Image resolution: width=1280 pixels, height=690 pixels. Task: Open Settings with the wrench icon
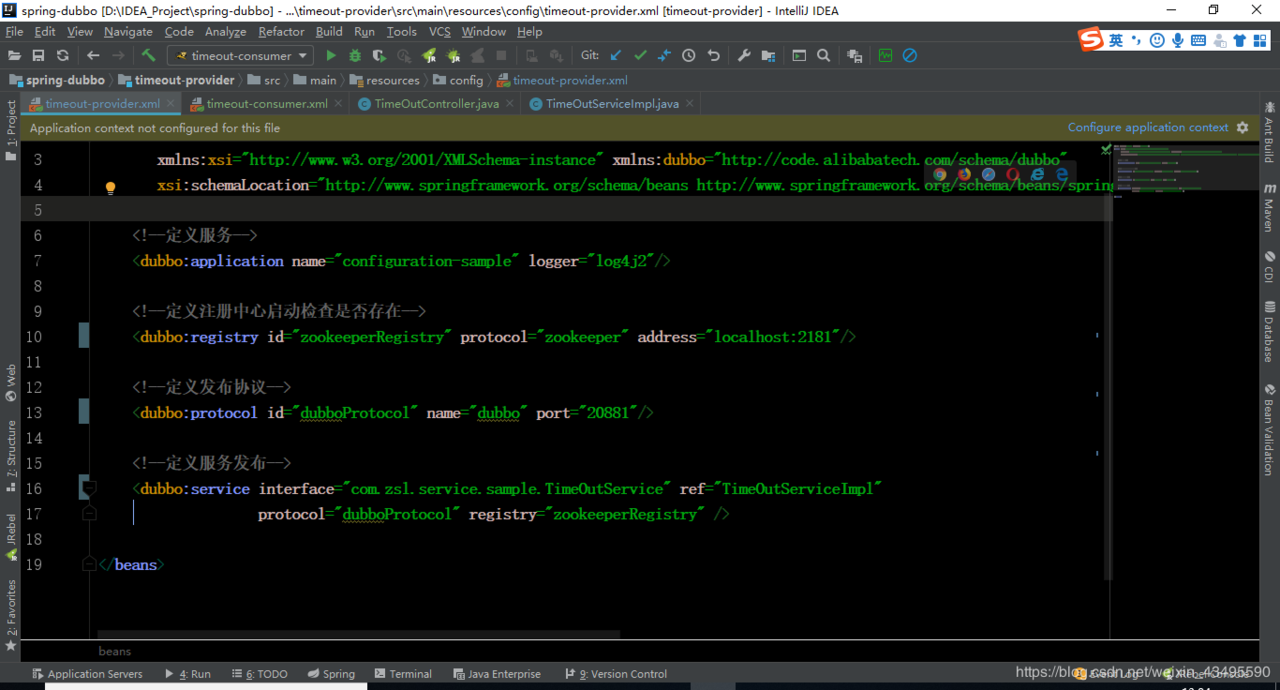click(x=744, y=56)
